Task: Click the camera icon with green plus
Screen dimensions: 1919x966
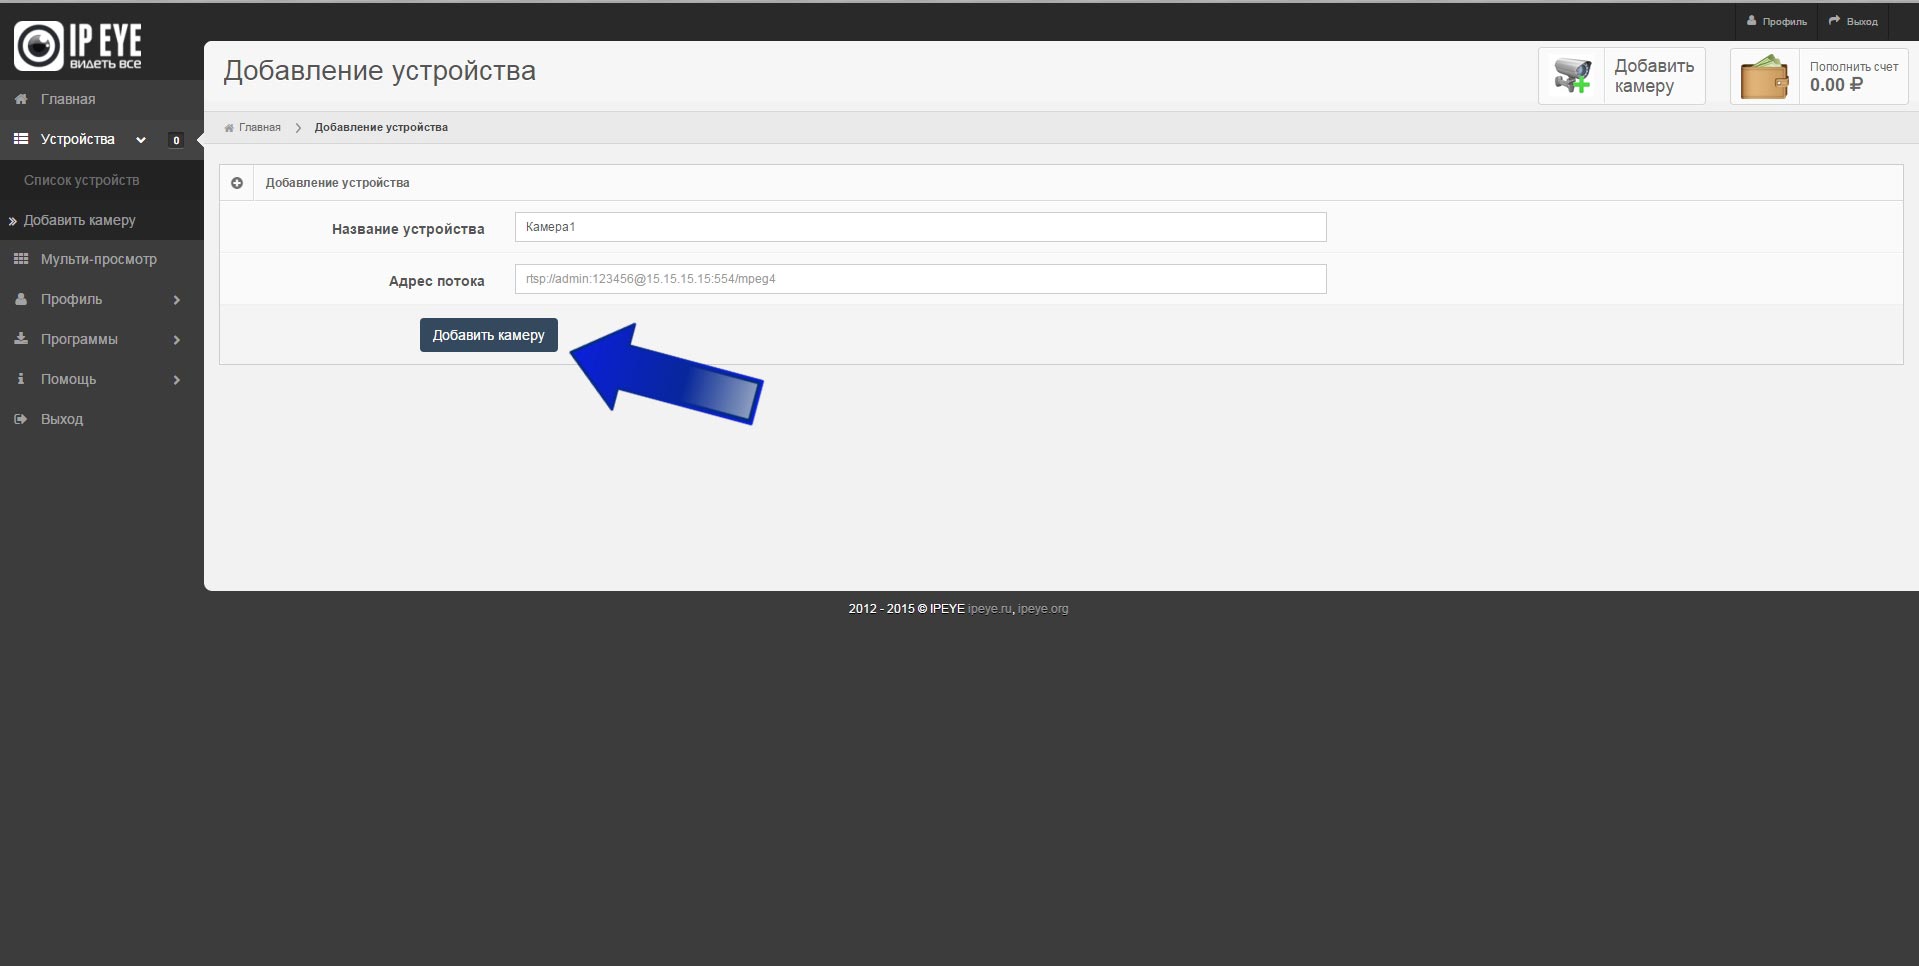Action: (1572, 76)
